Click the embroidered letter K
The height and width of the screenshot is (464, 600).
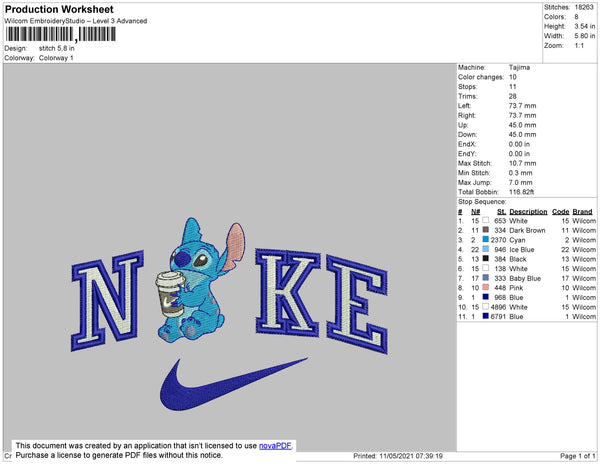tap(287, 293)
